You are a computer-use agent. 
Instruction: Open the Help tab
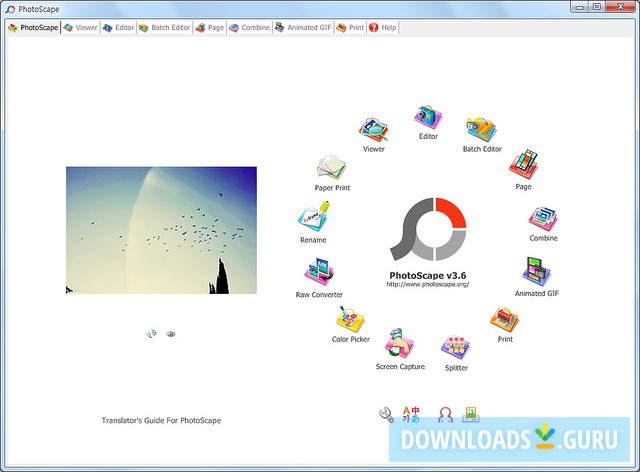[382, 28]
